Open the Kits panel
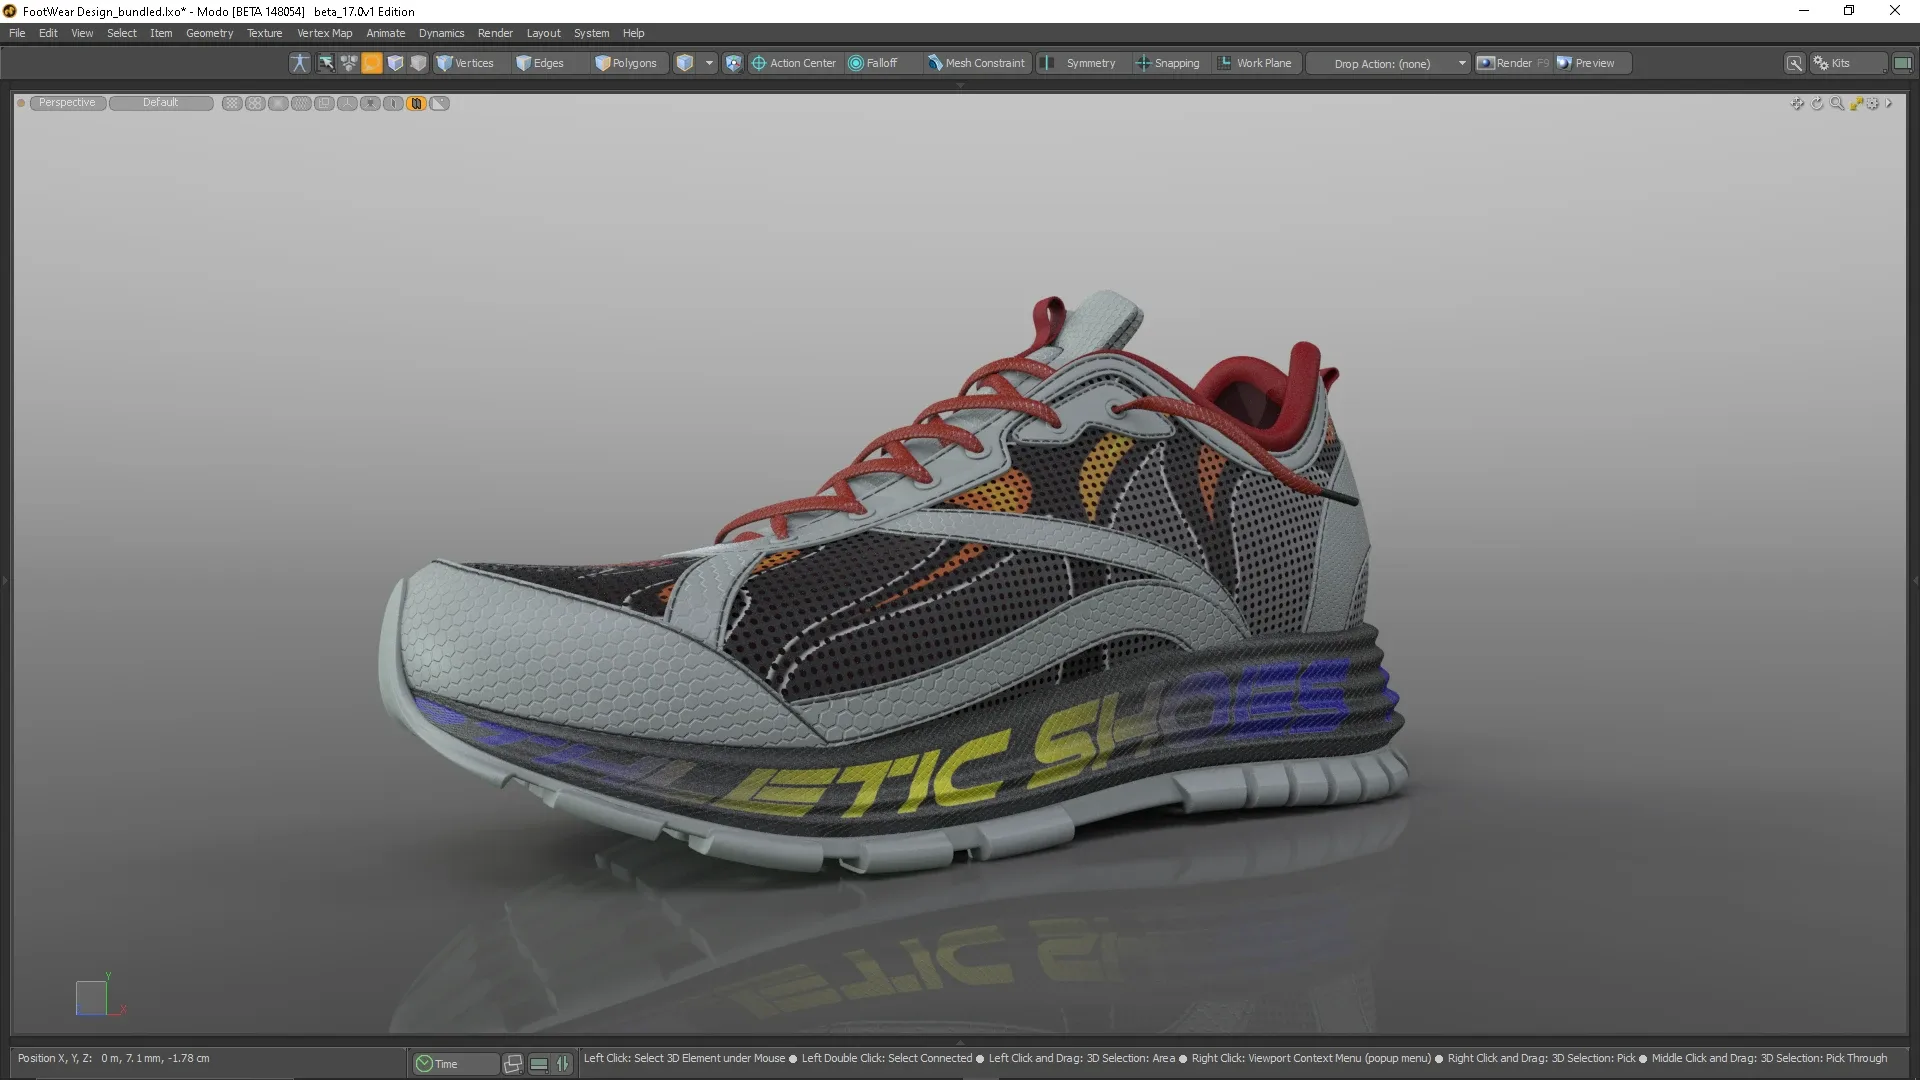This screenshot has width=1920, height=1080. 1848,63
